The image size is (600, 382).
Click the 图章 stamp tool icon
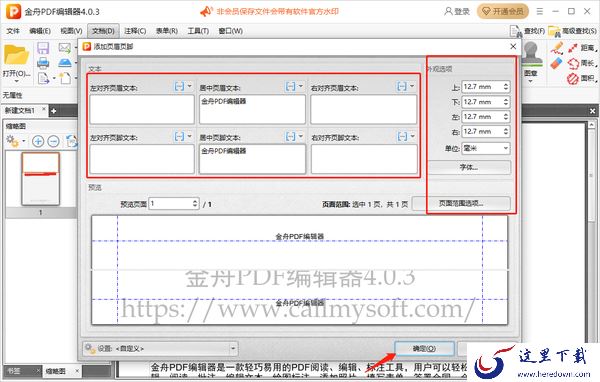coord(532,55)
